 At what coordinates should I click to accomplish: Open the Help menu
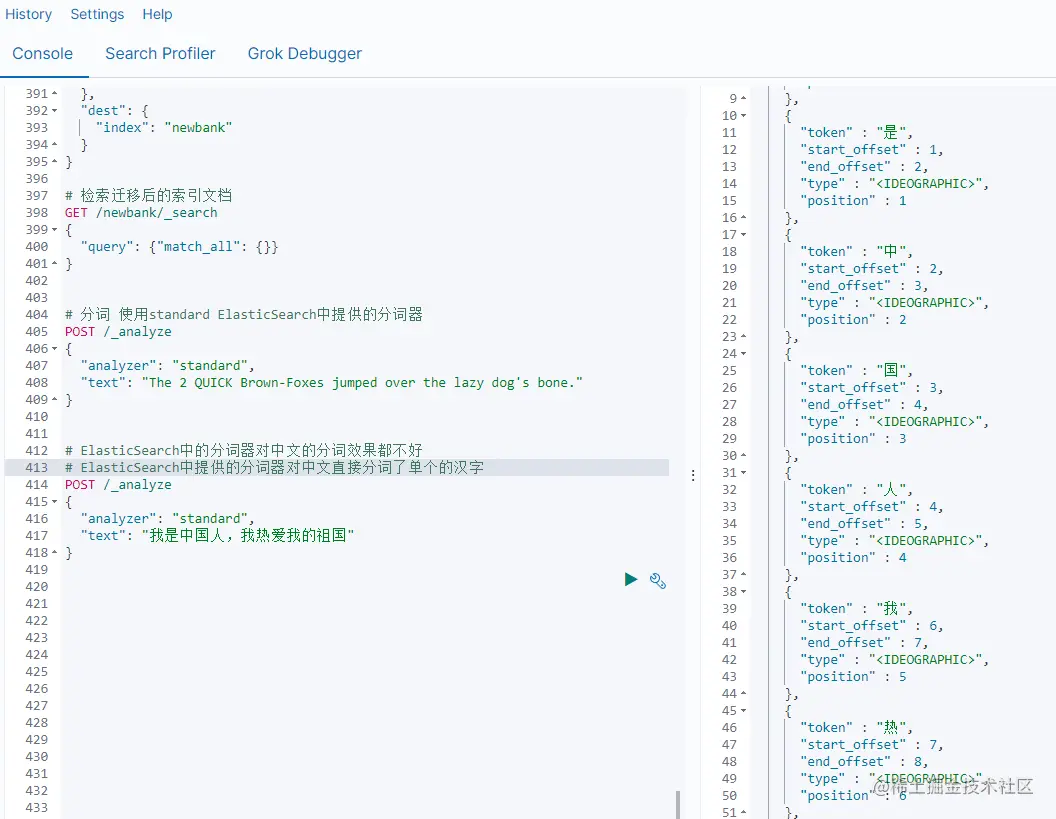coord(157,14)
